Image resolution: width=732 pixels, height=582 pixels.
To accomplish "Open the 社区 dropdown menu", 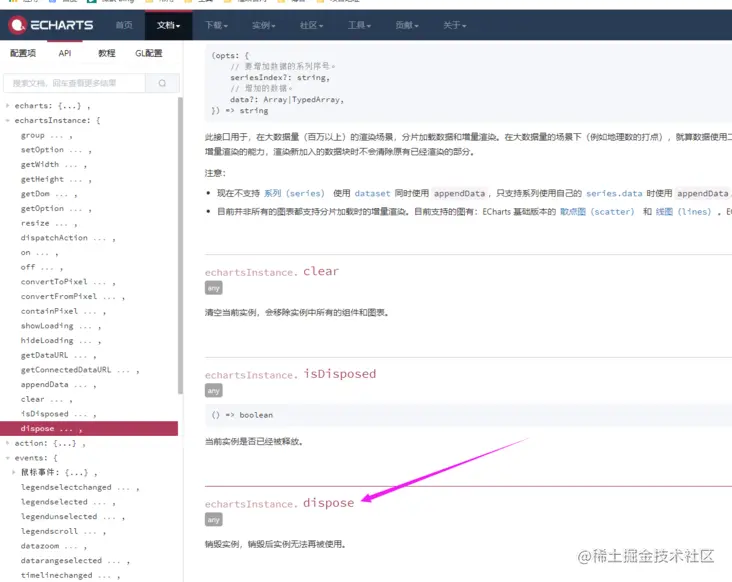I will [311, 25].
